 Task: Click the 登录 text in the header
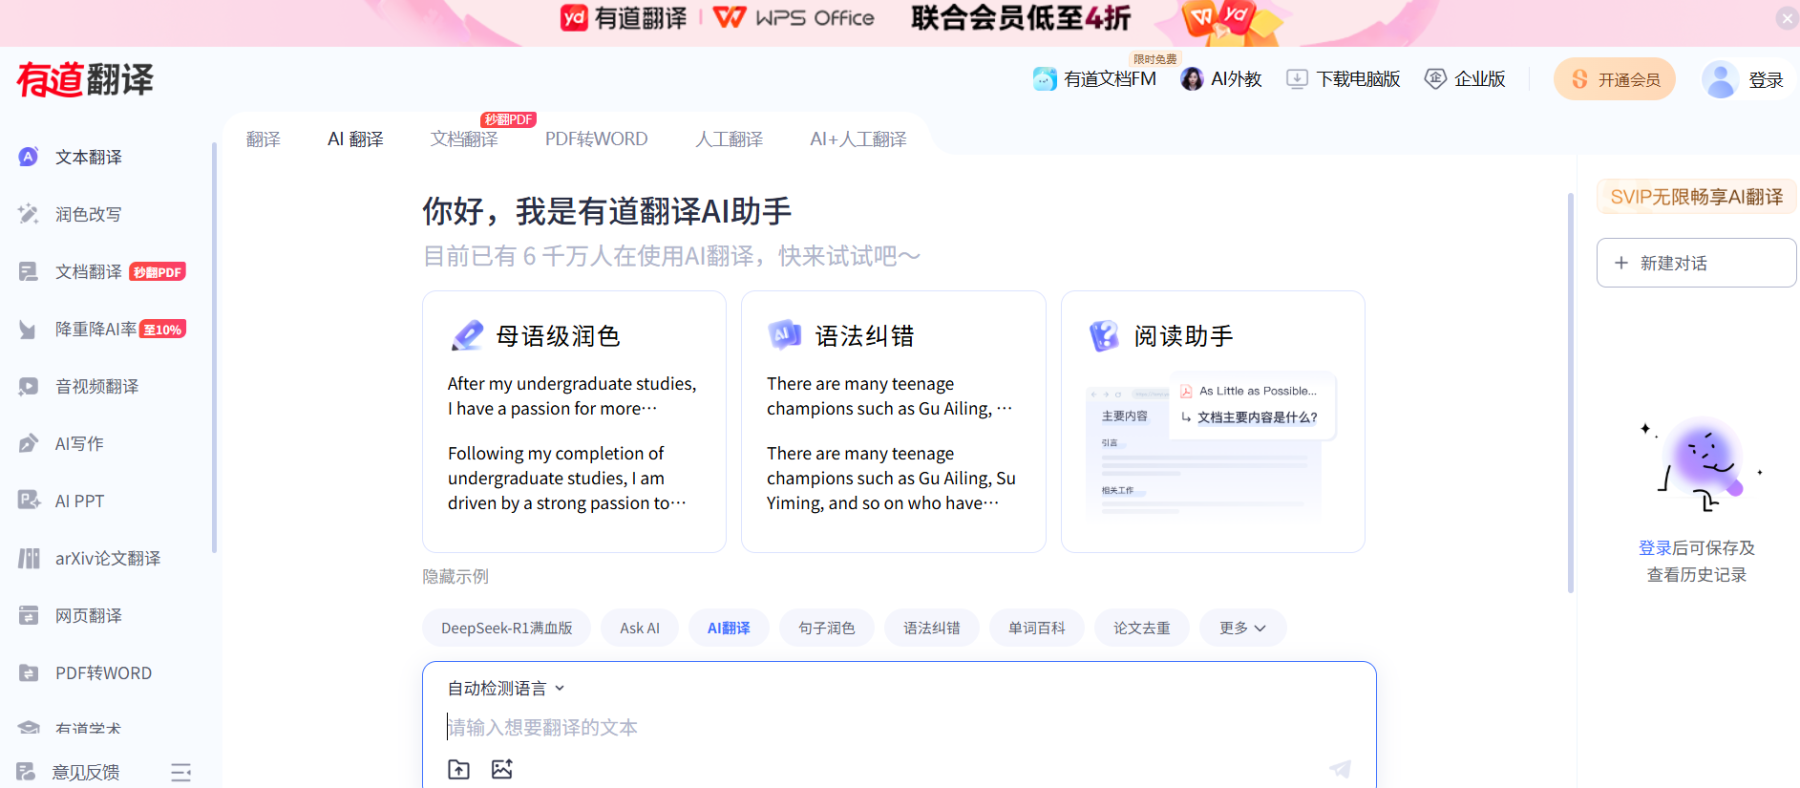[x=1766, y=80]
